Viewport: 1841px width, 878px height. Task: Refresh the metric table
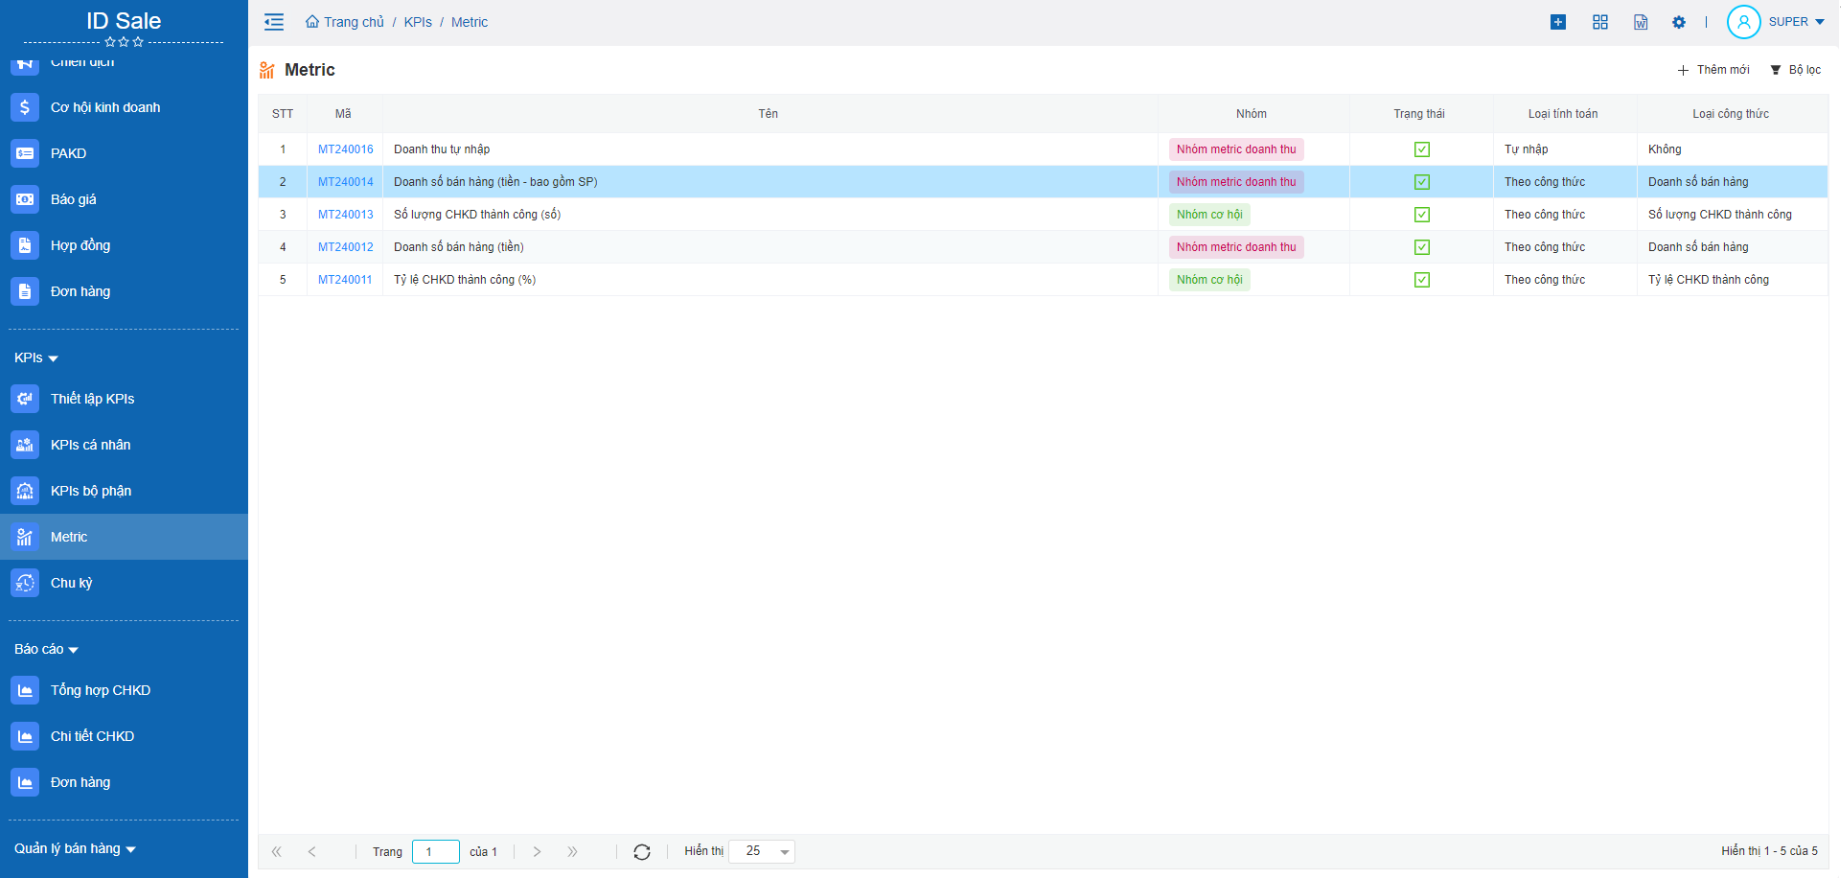tap(642, 852)
